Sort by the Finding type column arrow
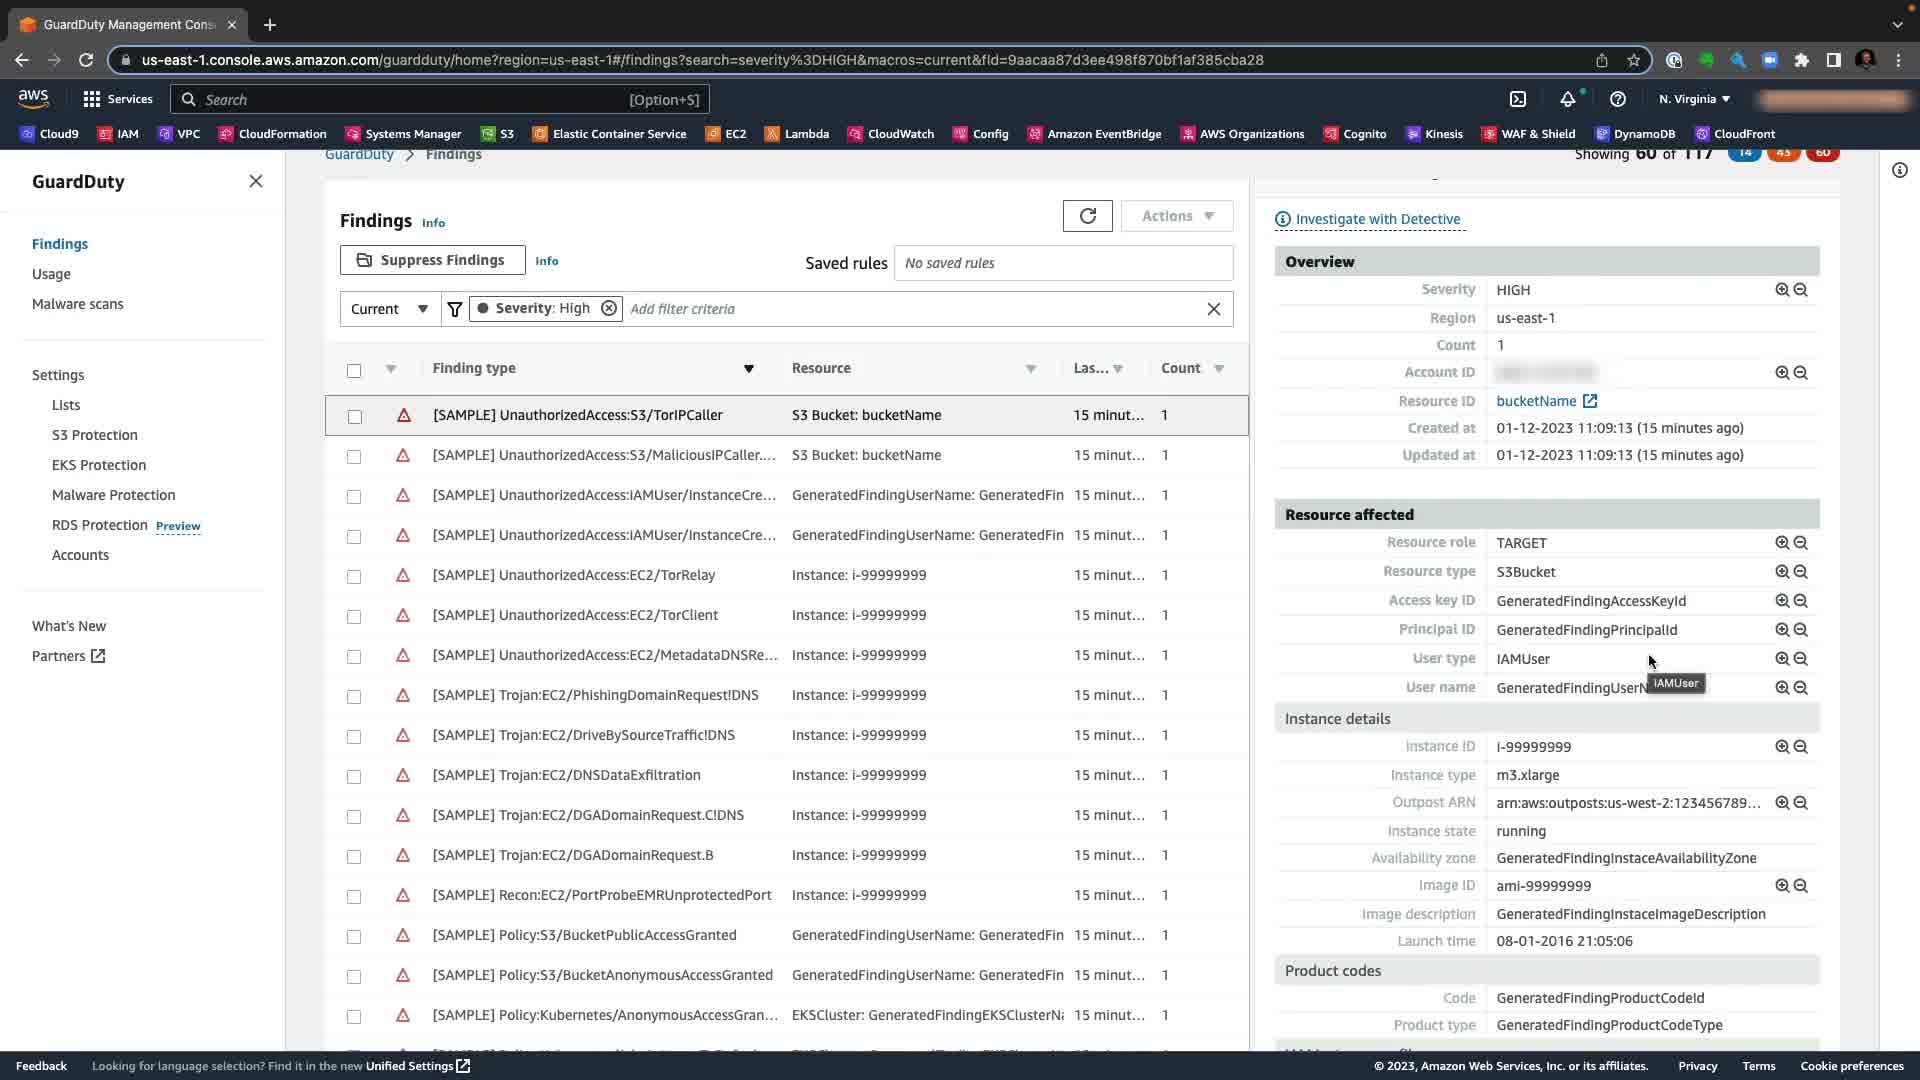Image resolution: width=1920 pixels, height=1080 pixels. pyautogui.click(x=748, y=369)
